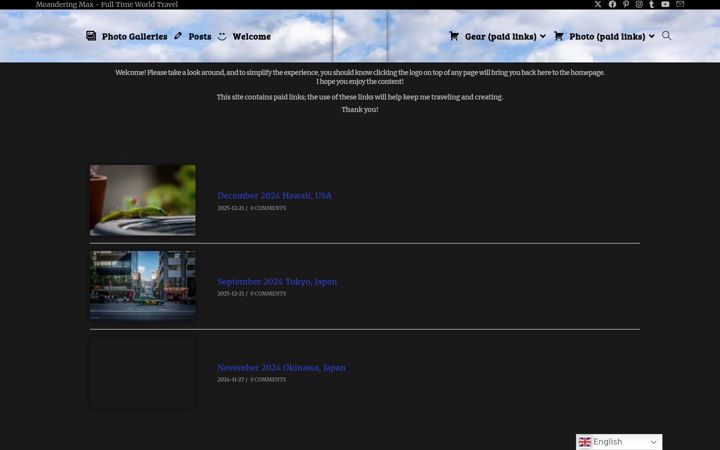The width and height of the screenshot is (720, 450).
Task: Click the dark Okinawa post thumbnail
Action: coord(143,371)
